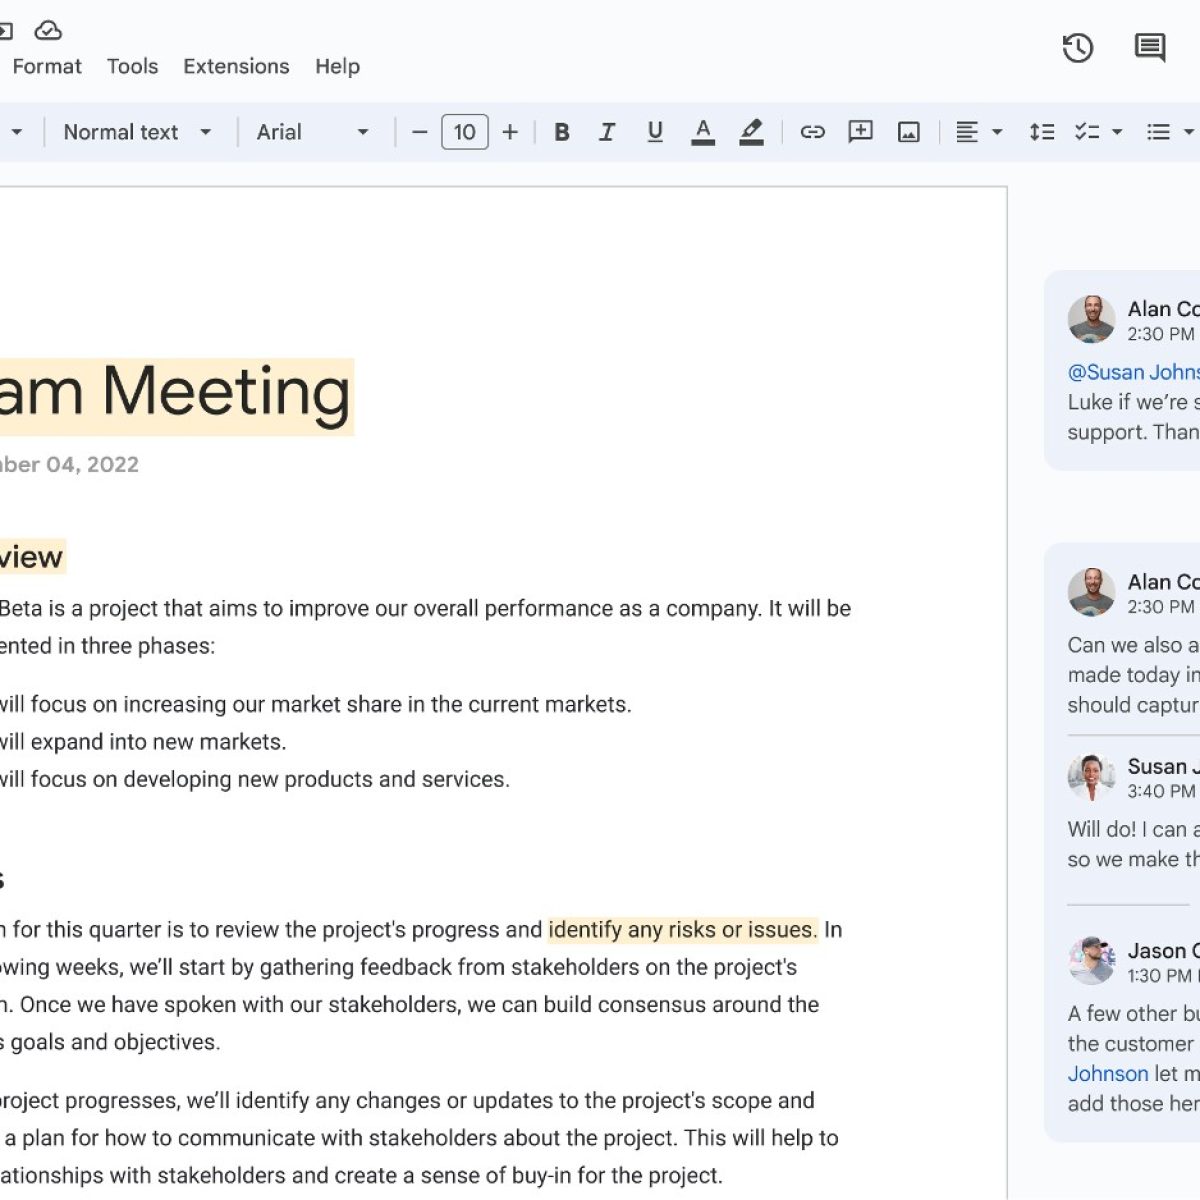Open line and paragraph spacing
The width and height of the screenshot is (1200, 1200).
coord(1041,132)
